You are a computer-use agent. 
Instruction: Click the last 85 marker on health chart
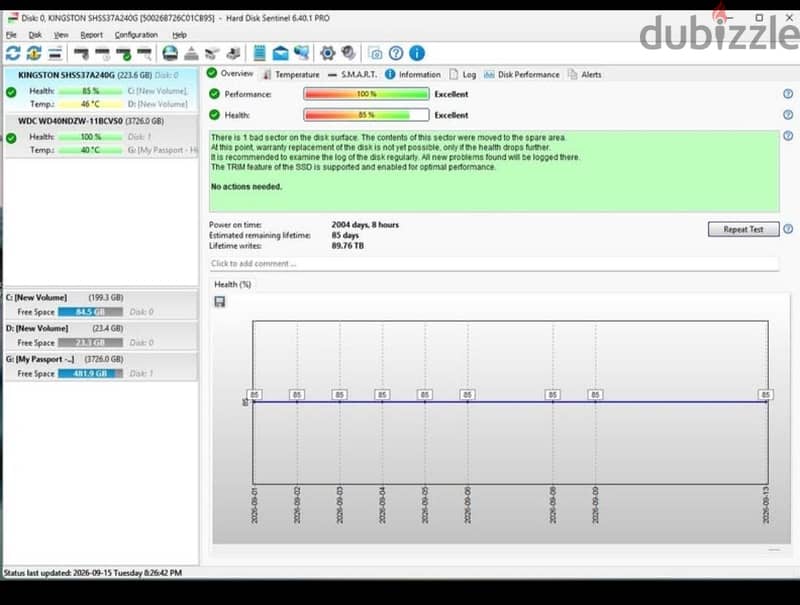coord(765,394)
